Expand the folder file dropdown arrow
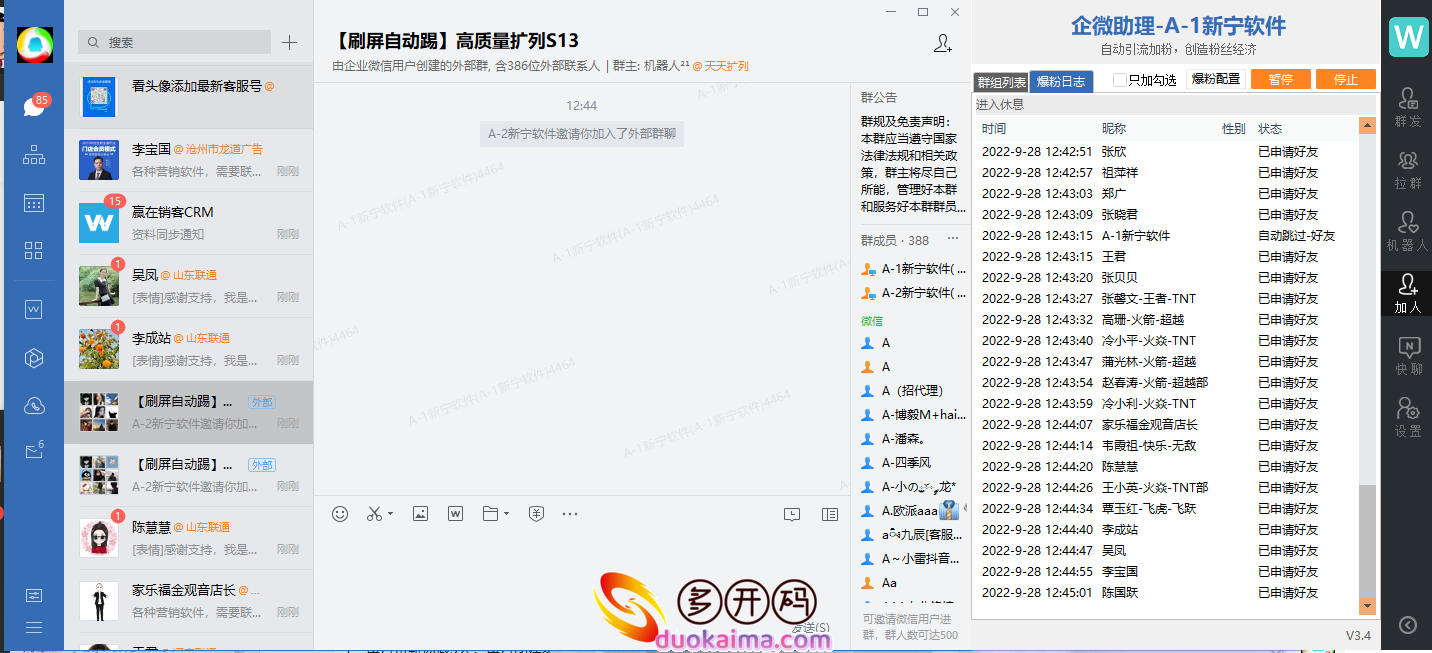Image resolution: width=1432 pixels, height=653 pixels. [507, 514]
